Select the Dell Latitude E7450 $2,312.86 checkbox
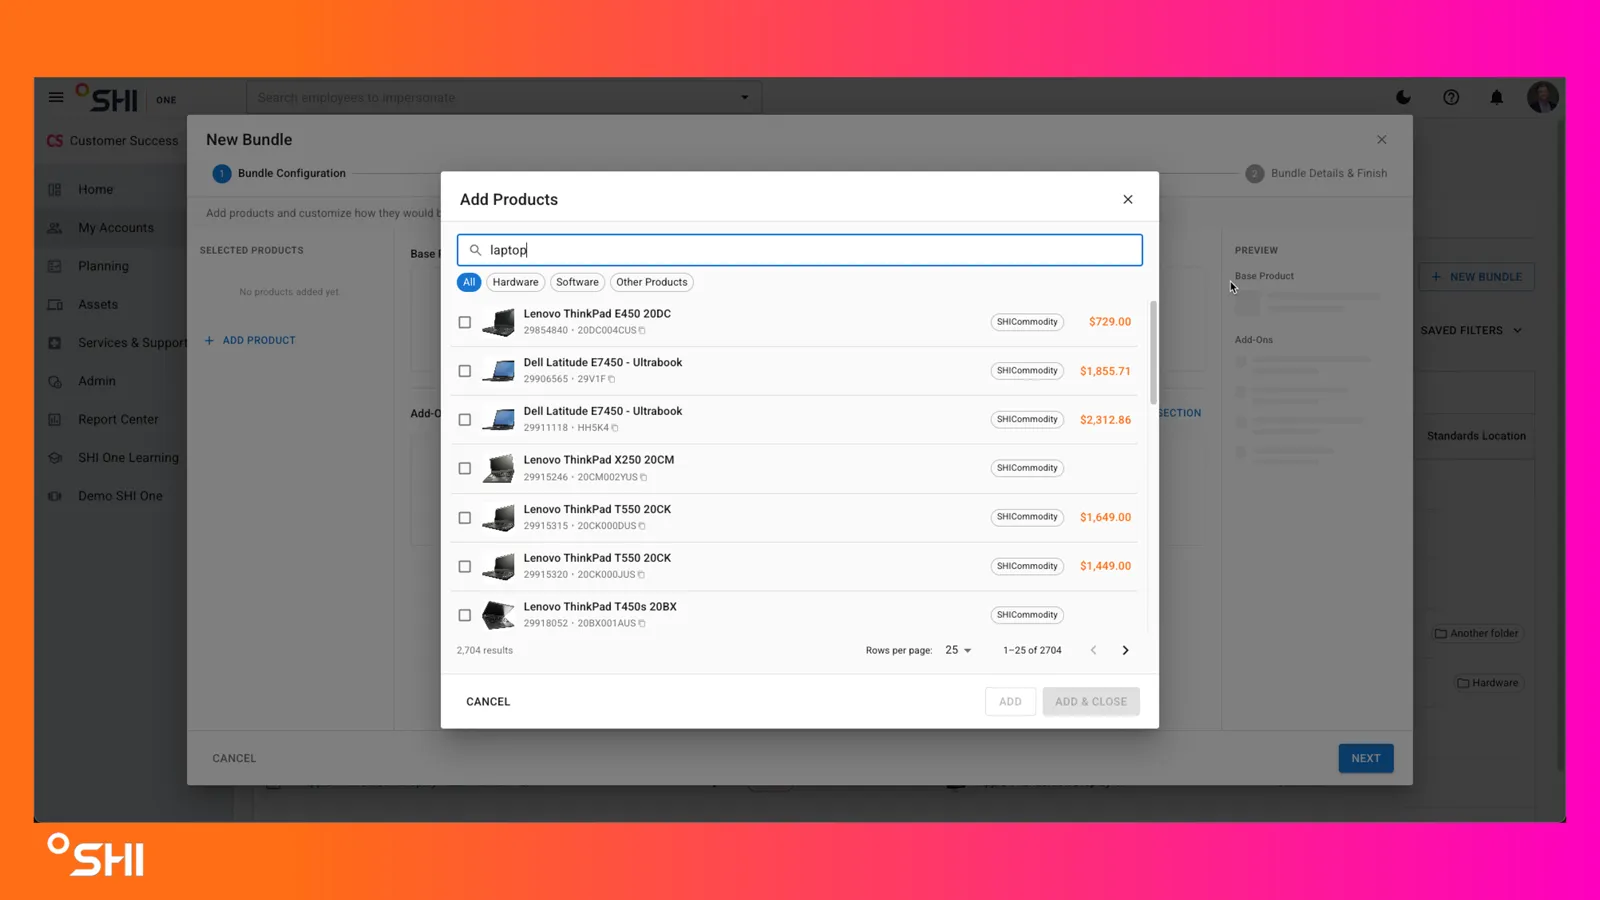The width and height of the screenshot is (1600, 900). point(465,420)
